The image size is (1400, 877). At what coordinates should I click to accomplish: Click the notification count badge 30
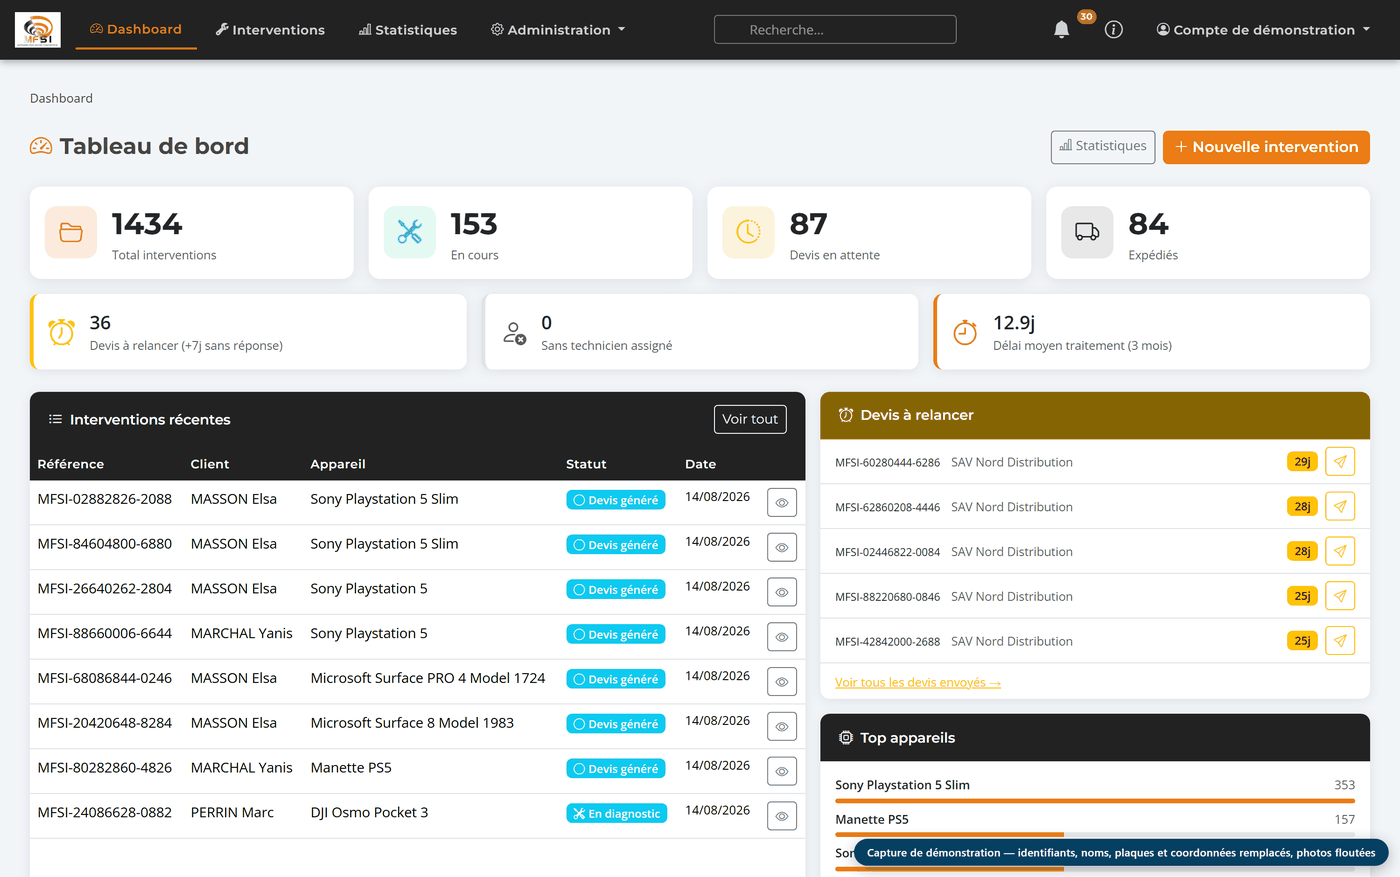point(1087,17)
